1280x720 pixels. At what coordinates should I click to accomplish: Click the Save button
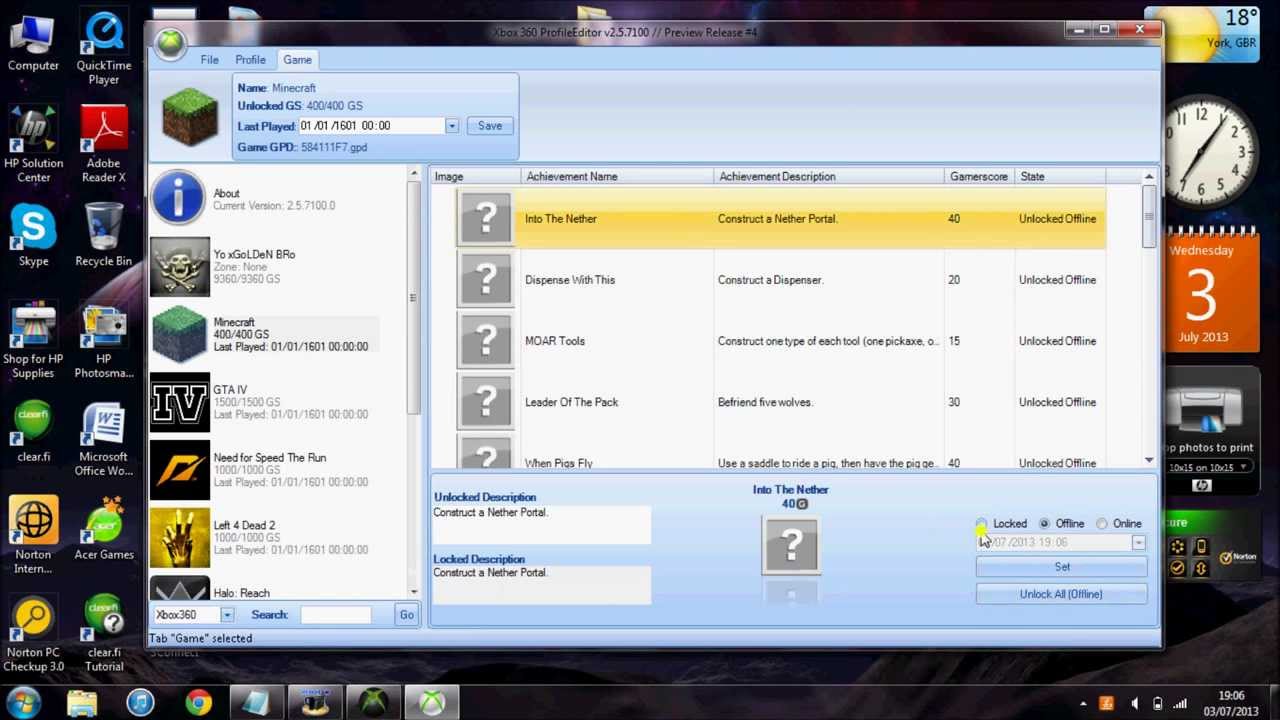(490, 126)
